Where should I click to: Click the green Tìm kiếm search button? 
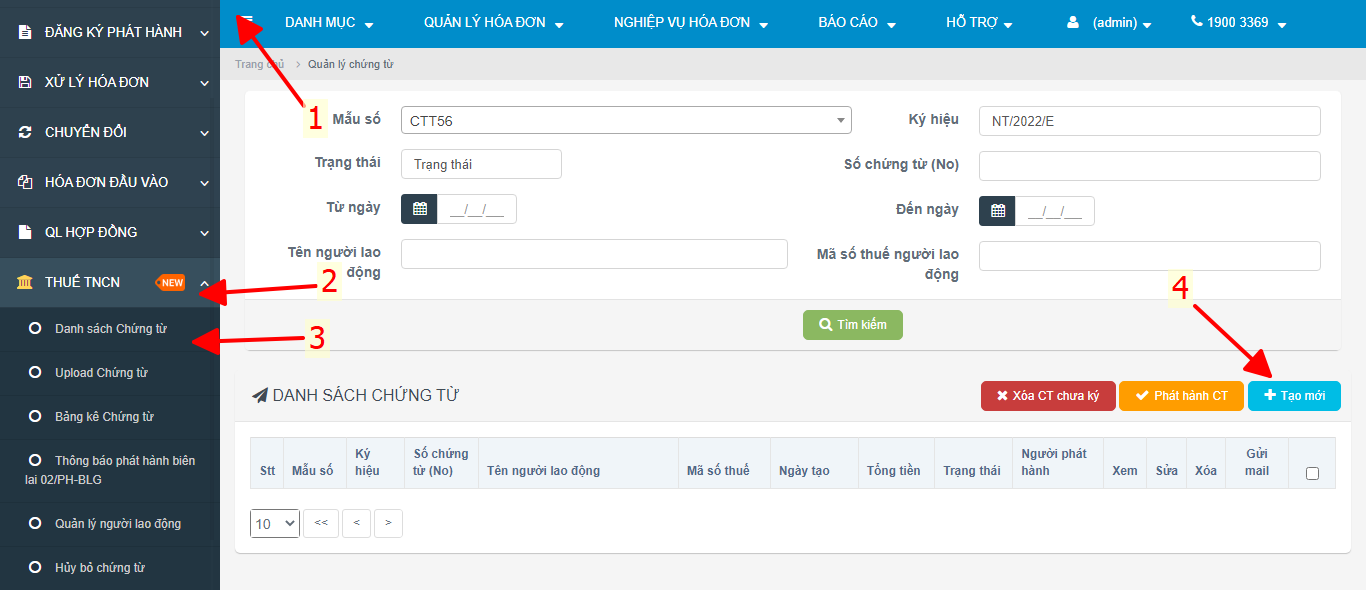[852, 325]
